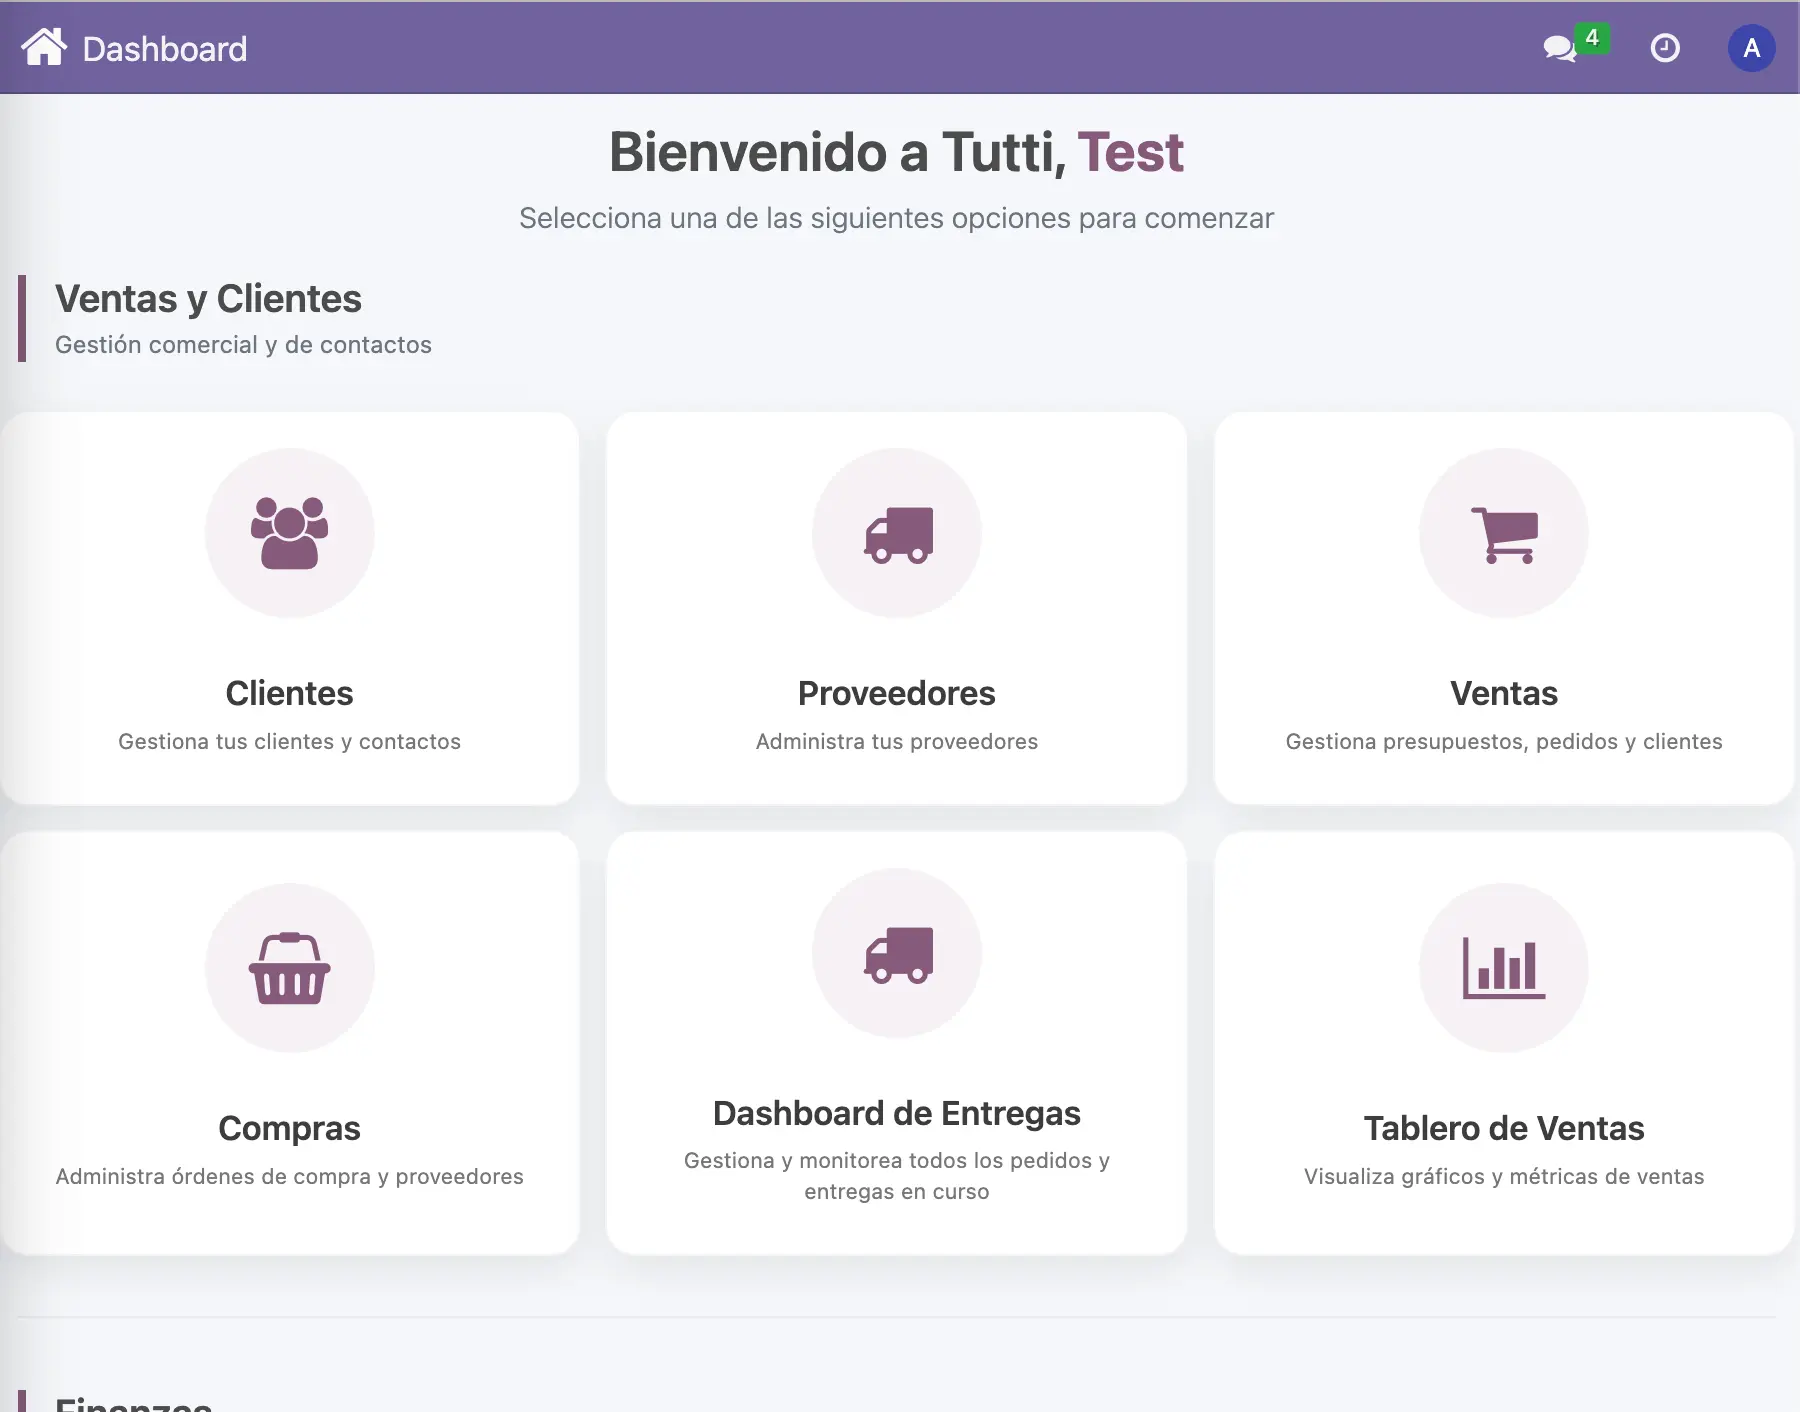Viewport: 1800px width, 1412px height.
Task: Open the Ventas card title
Action: (x=1503, y=693)
